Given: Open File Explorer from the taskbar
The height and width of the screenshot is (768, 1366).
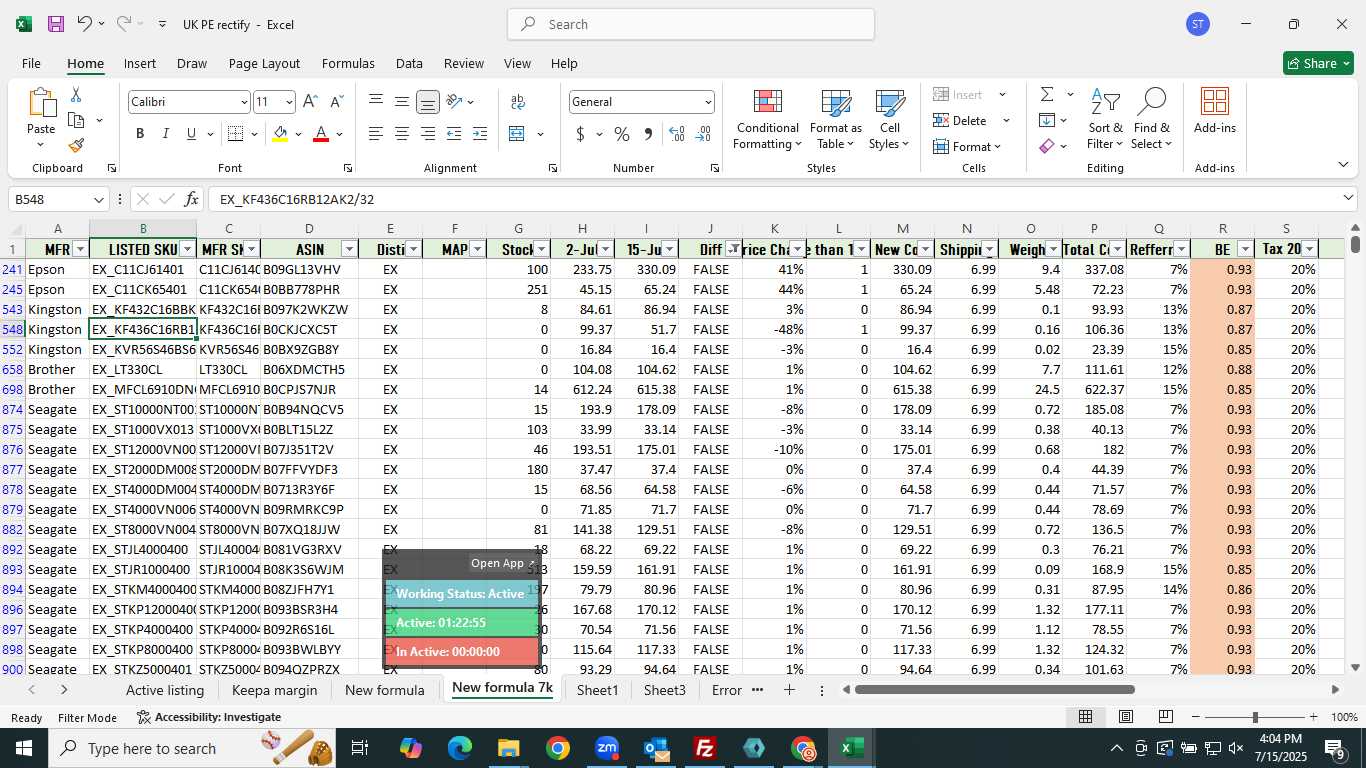Looking at the screenshot, I should tap(509, 748).
